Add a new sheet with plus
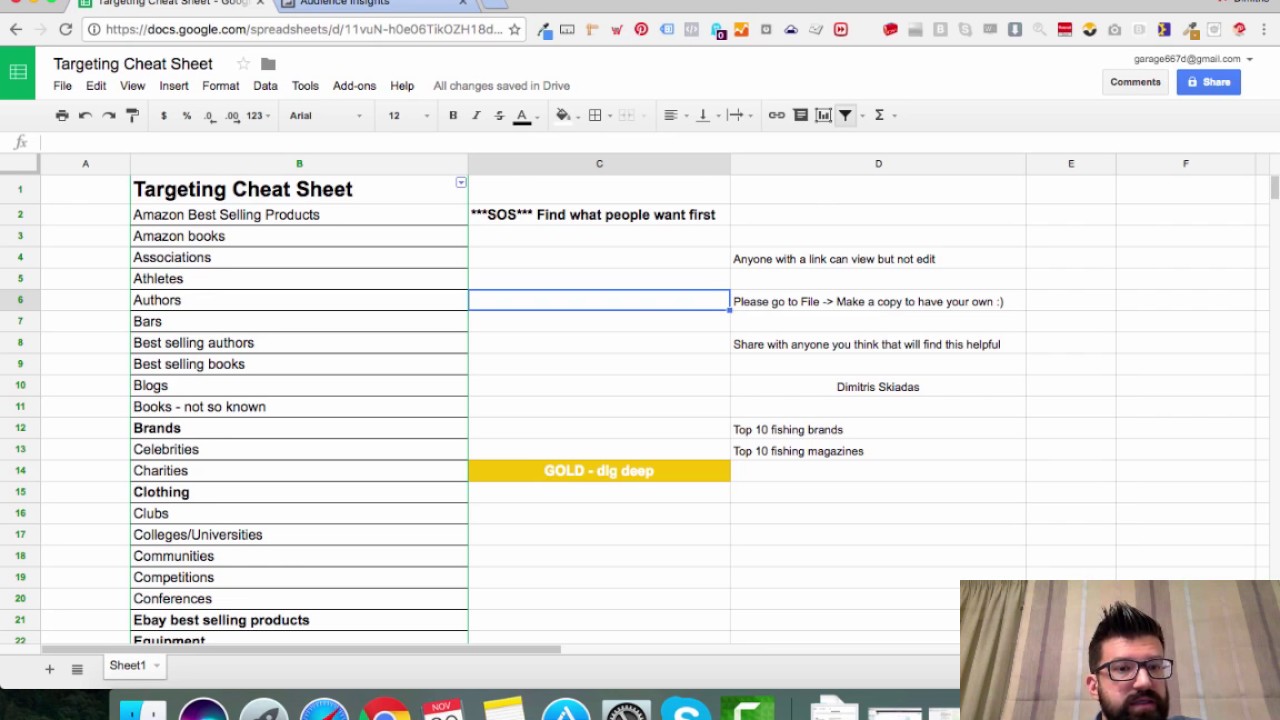Image resolution: width=1280 pixels, height=720 pixels. [49, 669]
